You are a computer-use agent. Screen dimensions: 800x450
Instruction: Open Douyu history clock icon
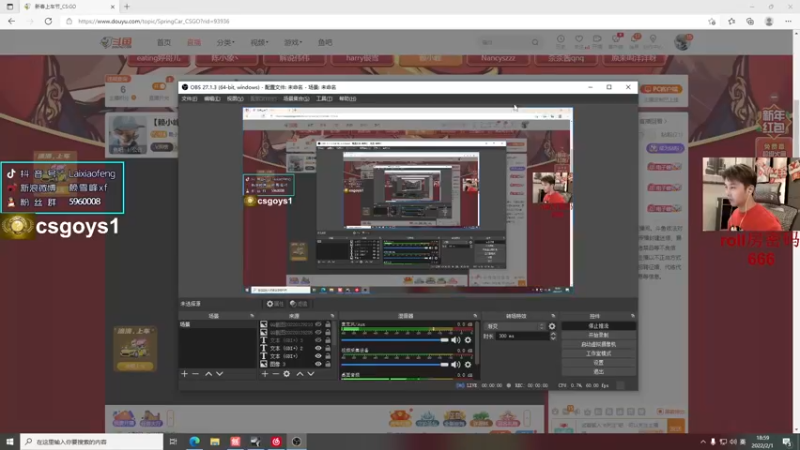[x=561, y=41]
